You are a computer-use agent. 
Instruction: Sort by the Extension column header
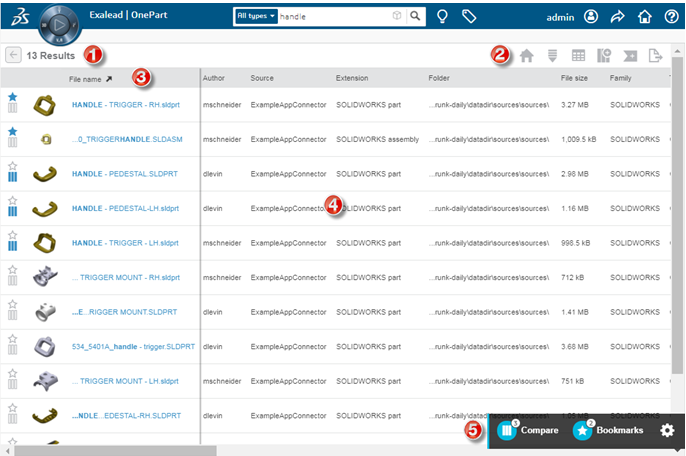pyautogui.click(x=352, y=78)
